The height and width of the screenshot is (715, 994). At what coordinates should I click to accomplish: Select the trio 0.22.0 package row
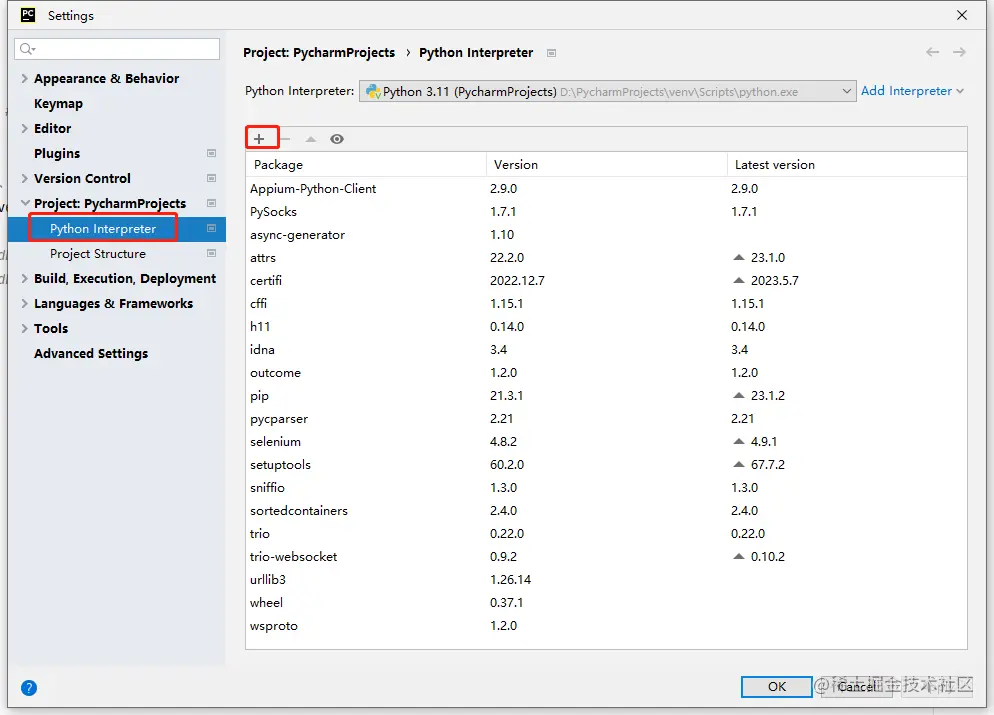[x=606, y=534]
